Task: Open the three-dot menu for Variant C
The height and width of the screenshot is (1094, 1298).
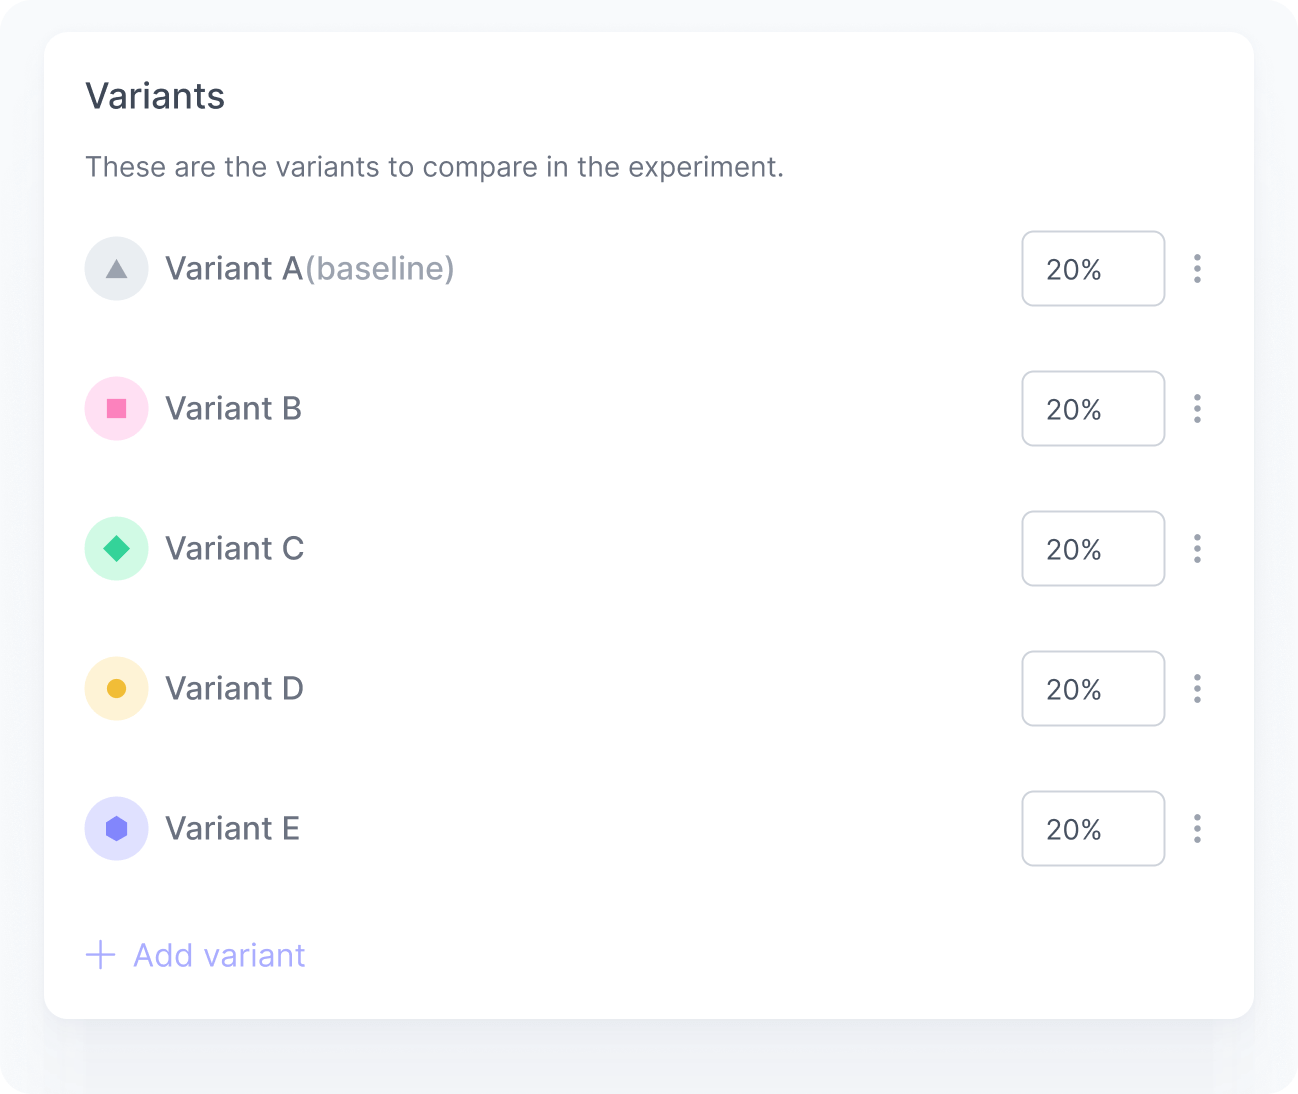Action: [1196, 548]
